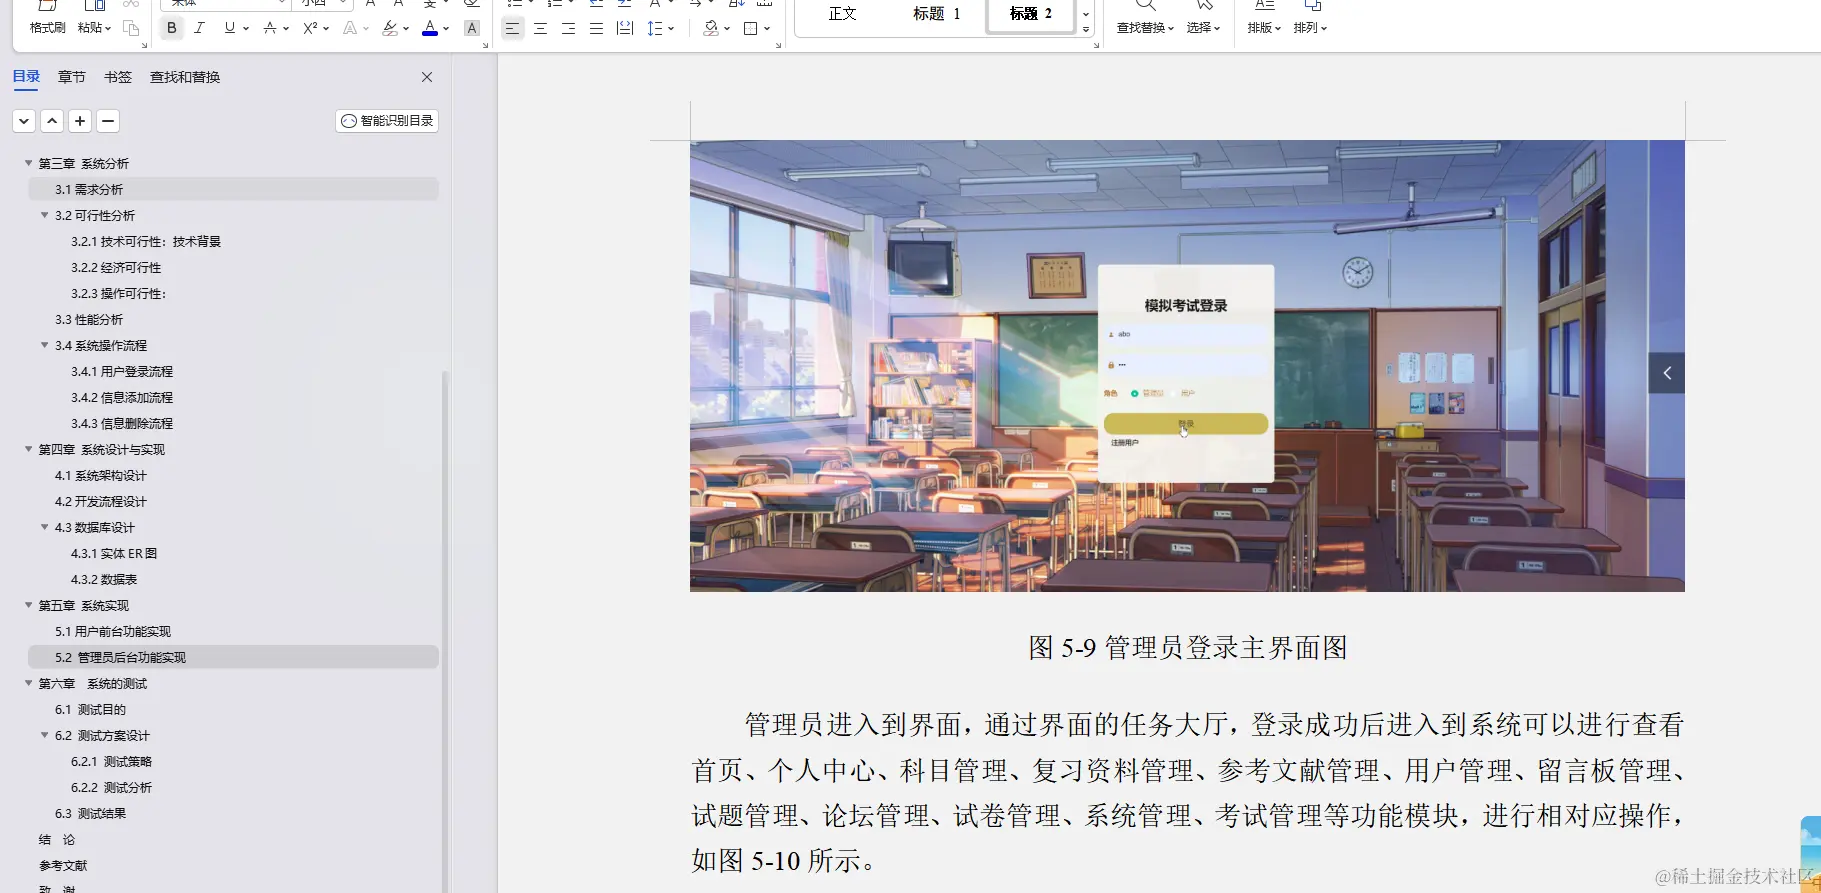Click 智能识别目录 button
The width and height of the screenshot is (1821, 893).
pos(387,121)
